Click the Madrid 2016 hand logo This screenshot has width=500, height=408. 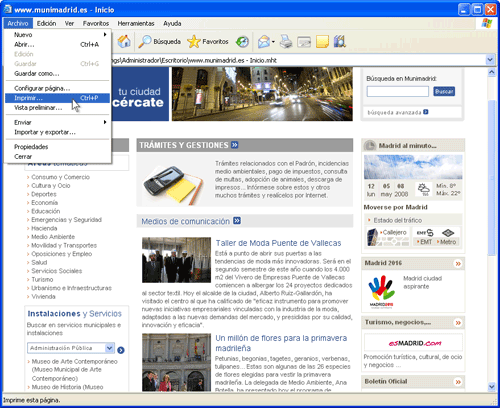click(x=381, y=291)
